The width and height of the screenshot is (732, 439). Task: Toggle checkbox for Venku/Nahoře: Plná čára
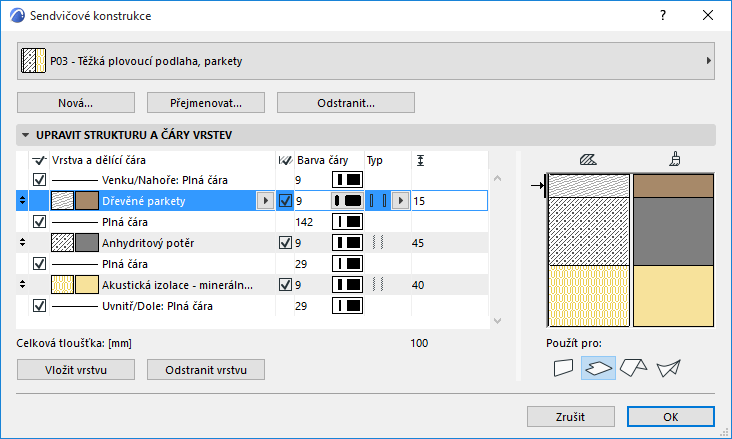point(40,180)
